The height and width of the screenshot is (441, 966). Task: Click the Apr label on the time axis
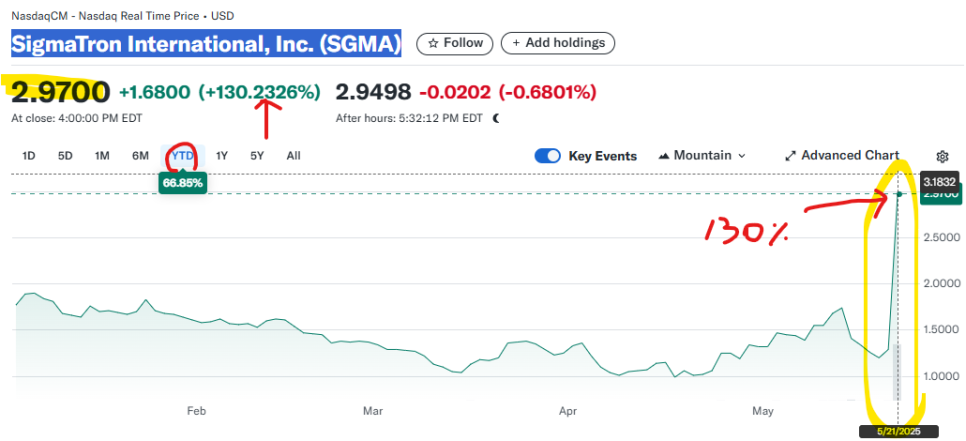point(566,410)
